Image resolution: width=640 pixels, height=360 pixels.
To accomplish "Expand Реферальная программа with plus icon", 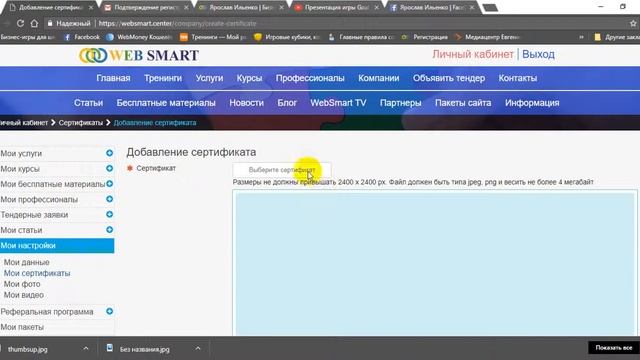I will [x=109, y=311].
